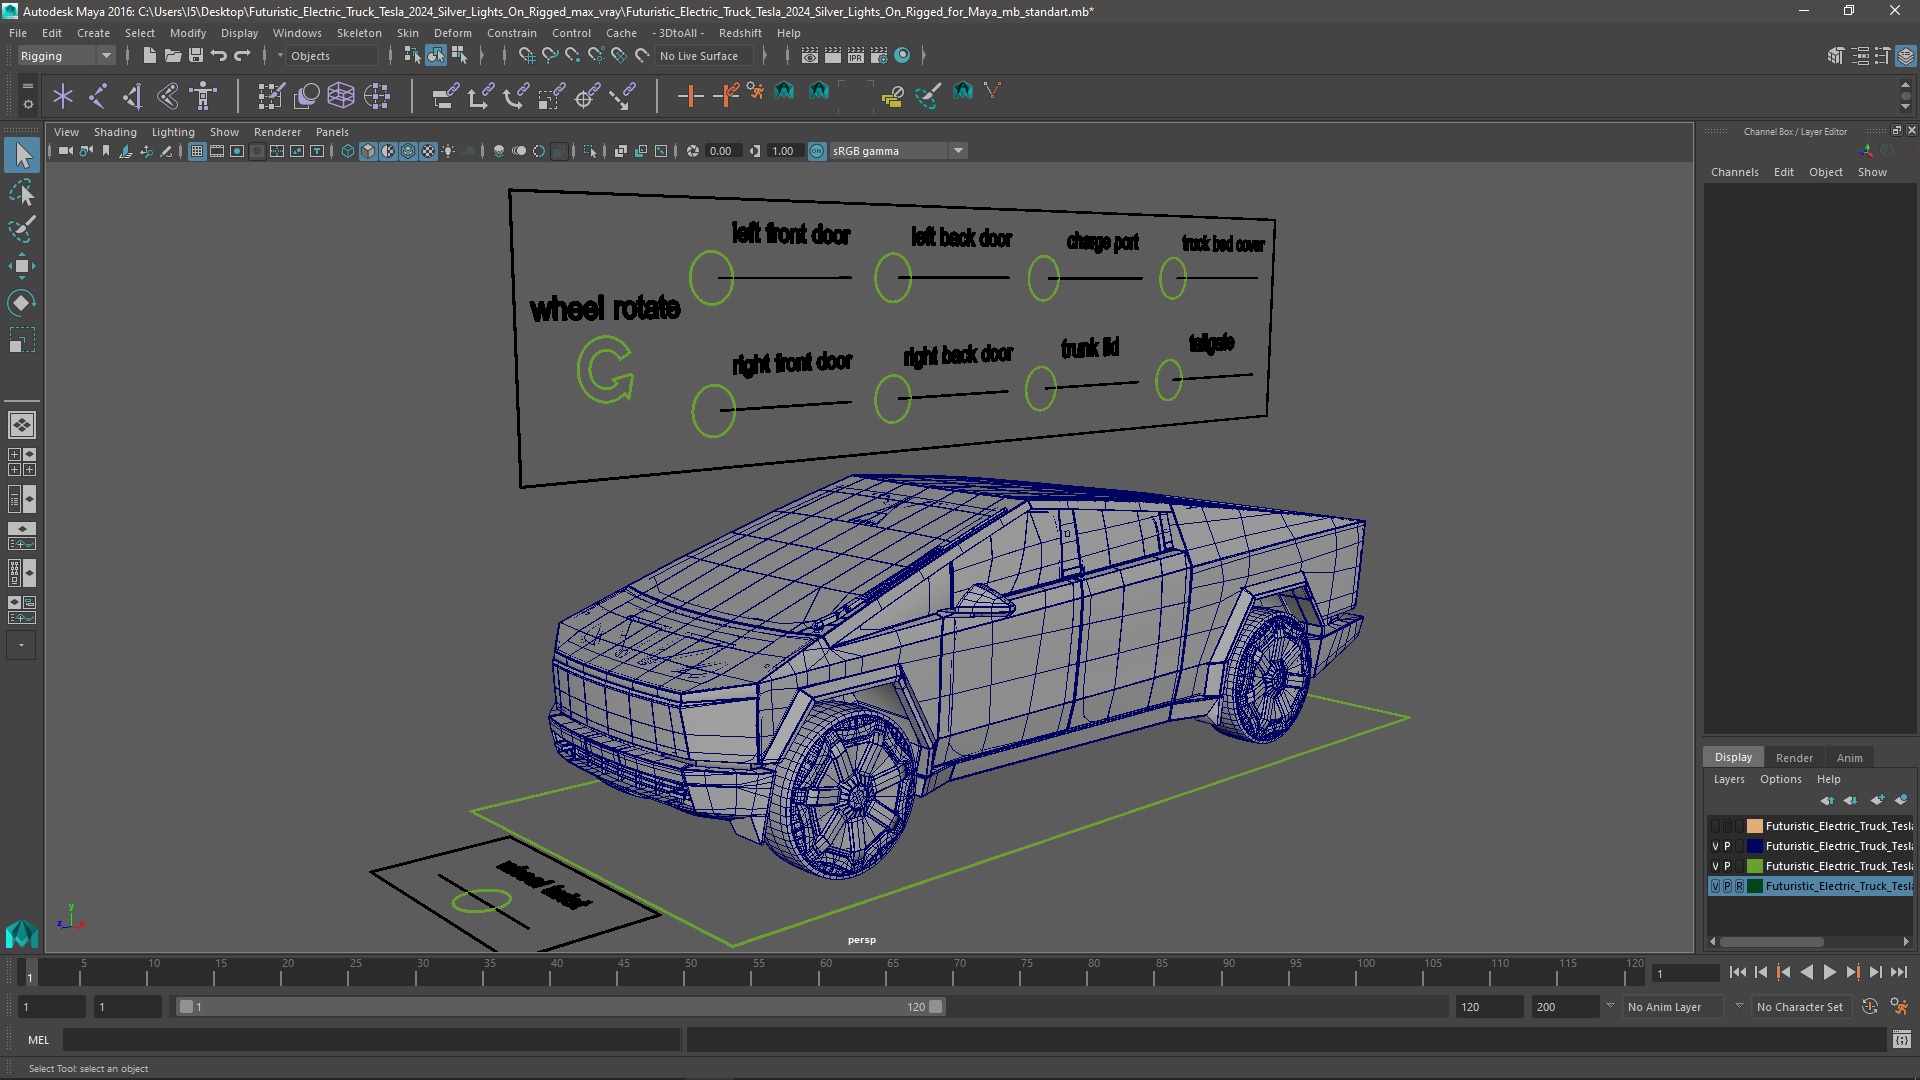
Task: Select the Lasso tool in the toolbox
Action: click(x=22, y=191)
